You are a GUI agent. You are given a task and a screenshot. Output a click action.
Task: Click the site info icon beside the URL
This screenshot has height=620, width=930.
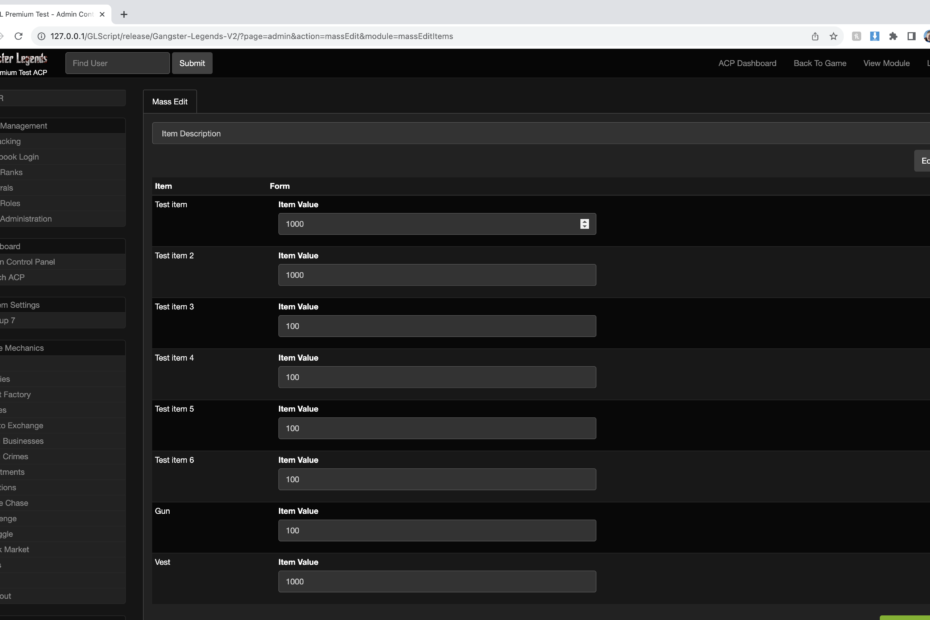point(42,36)
